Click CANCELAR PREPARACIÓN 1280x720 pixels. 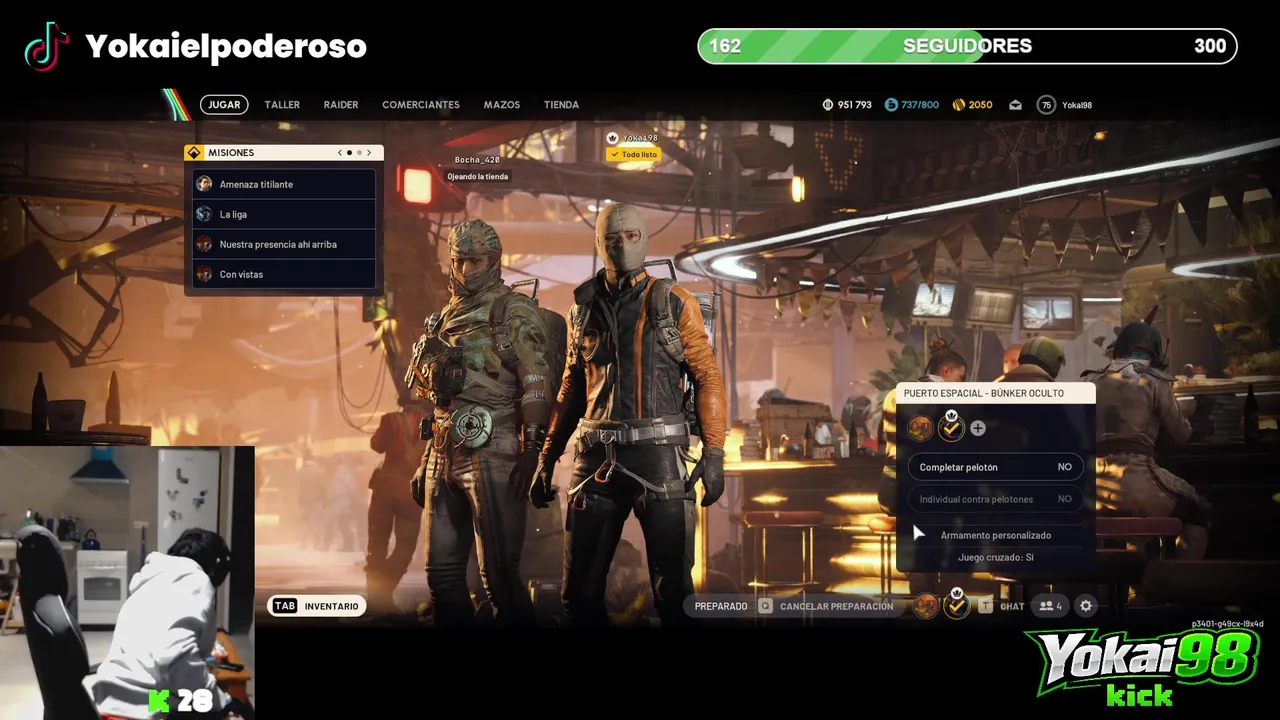coord(836,606)
